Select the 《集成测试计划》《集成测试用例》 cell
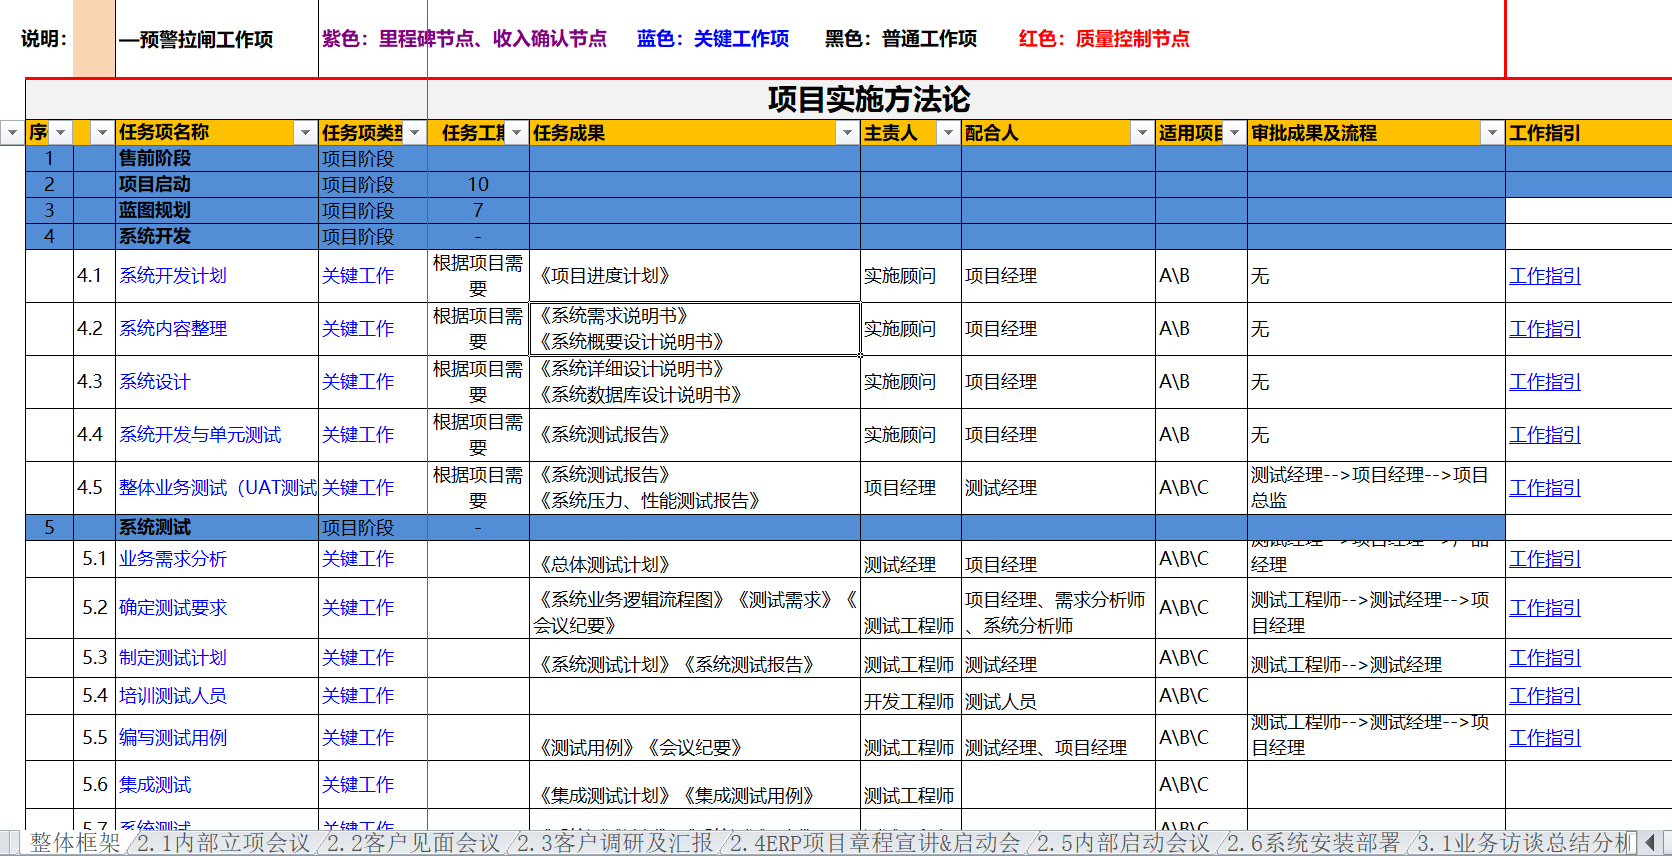The width and height of the screenshot is (1672, 856). coord(695,785)
